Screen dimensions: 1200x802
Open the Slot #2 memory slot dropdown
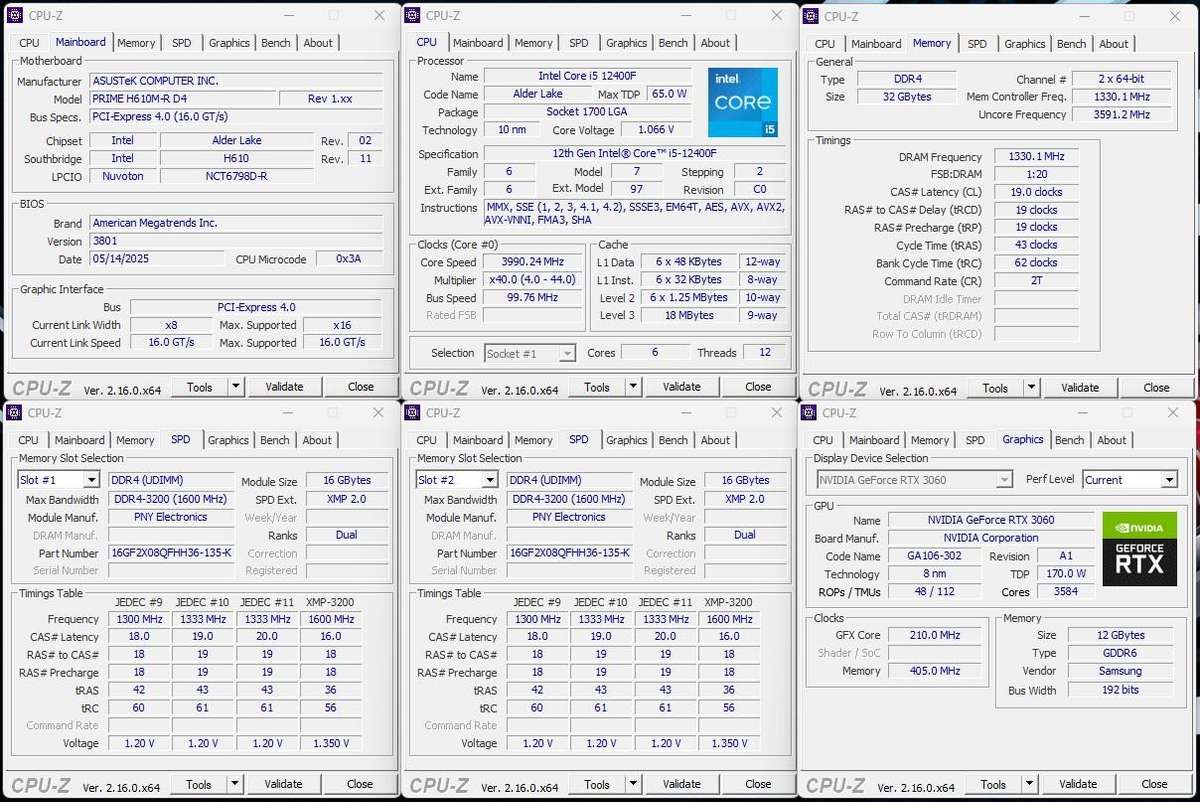coord(456,479)
